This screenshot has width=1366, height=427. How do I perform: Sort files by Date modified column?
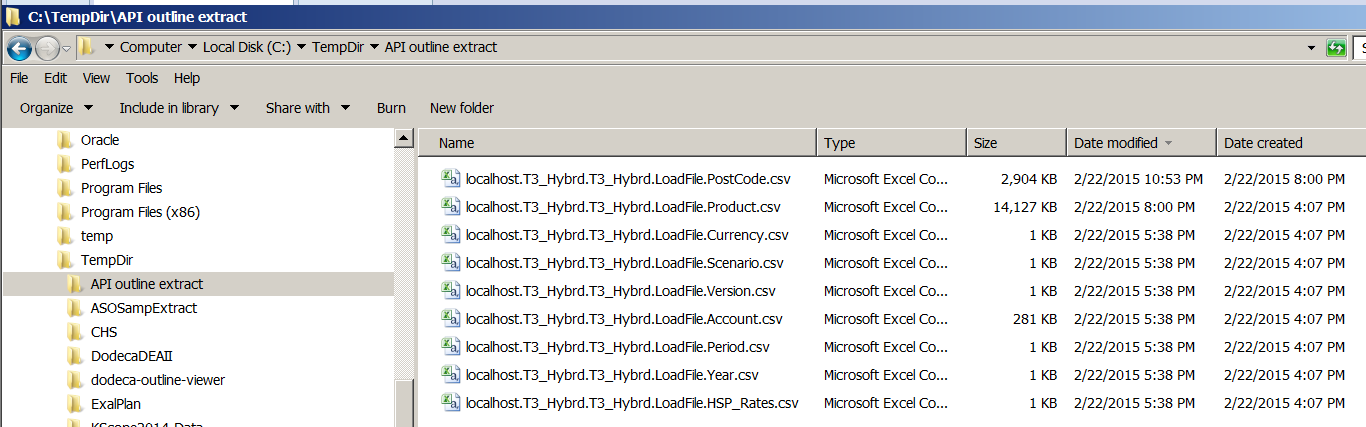(x=1116, y=143)
